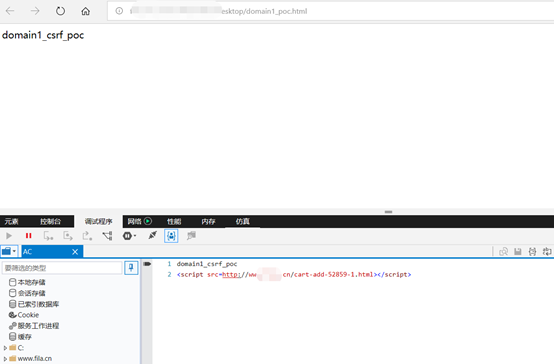
Task: Click the find in files icon
Action: (503, 252)
